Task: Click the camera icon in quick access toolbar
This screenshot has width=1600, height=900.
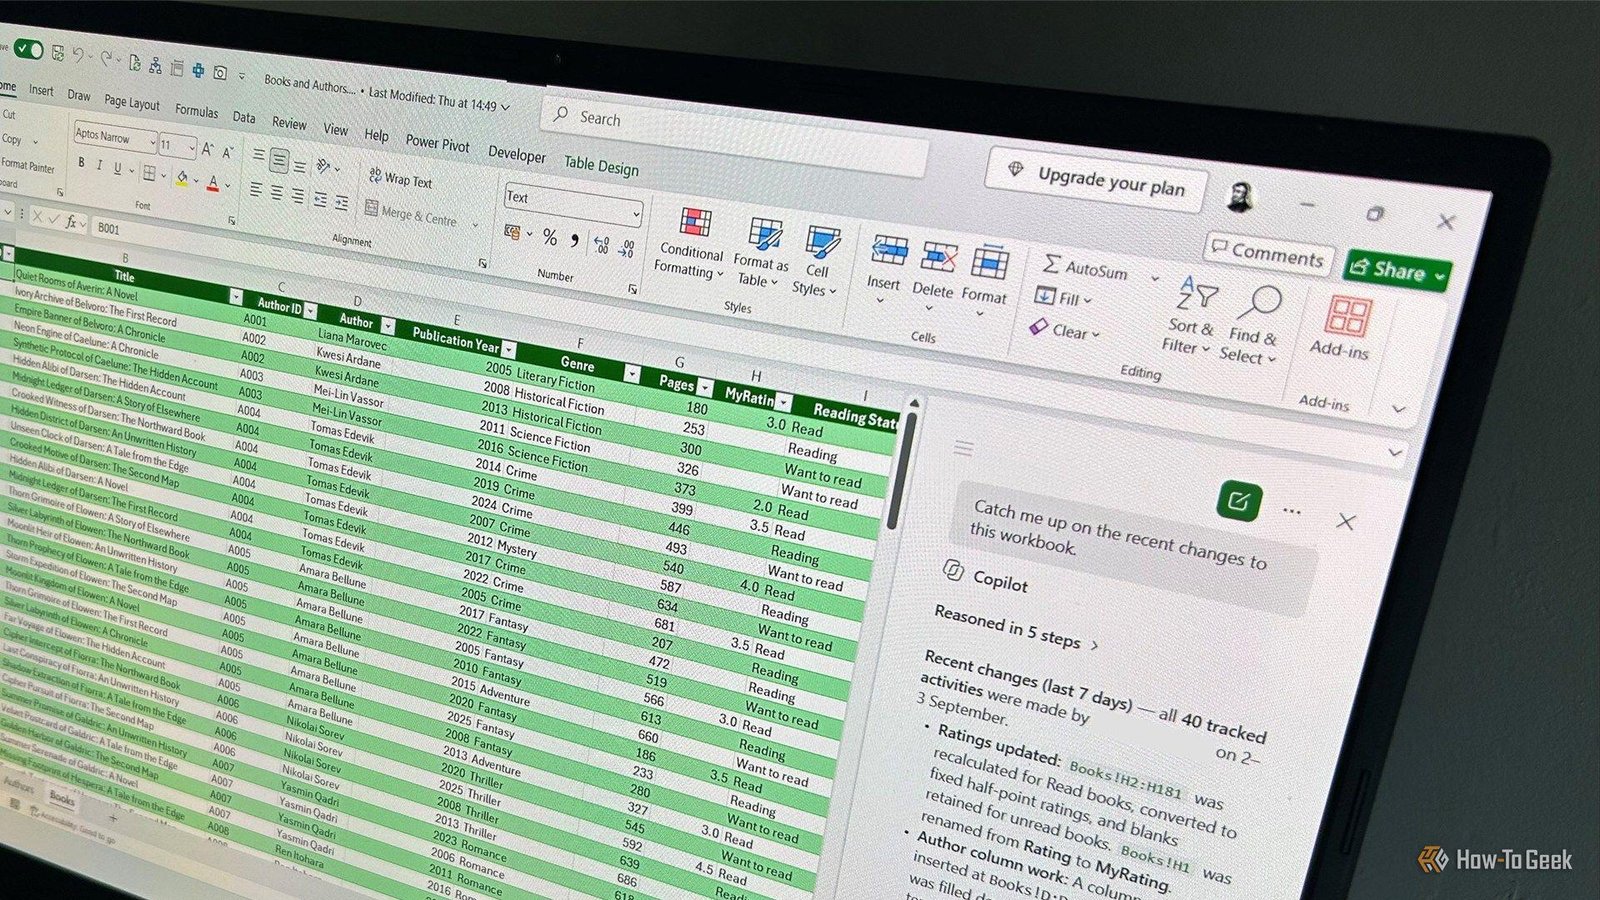Action: (220, 73)
